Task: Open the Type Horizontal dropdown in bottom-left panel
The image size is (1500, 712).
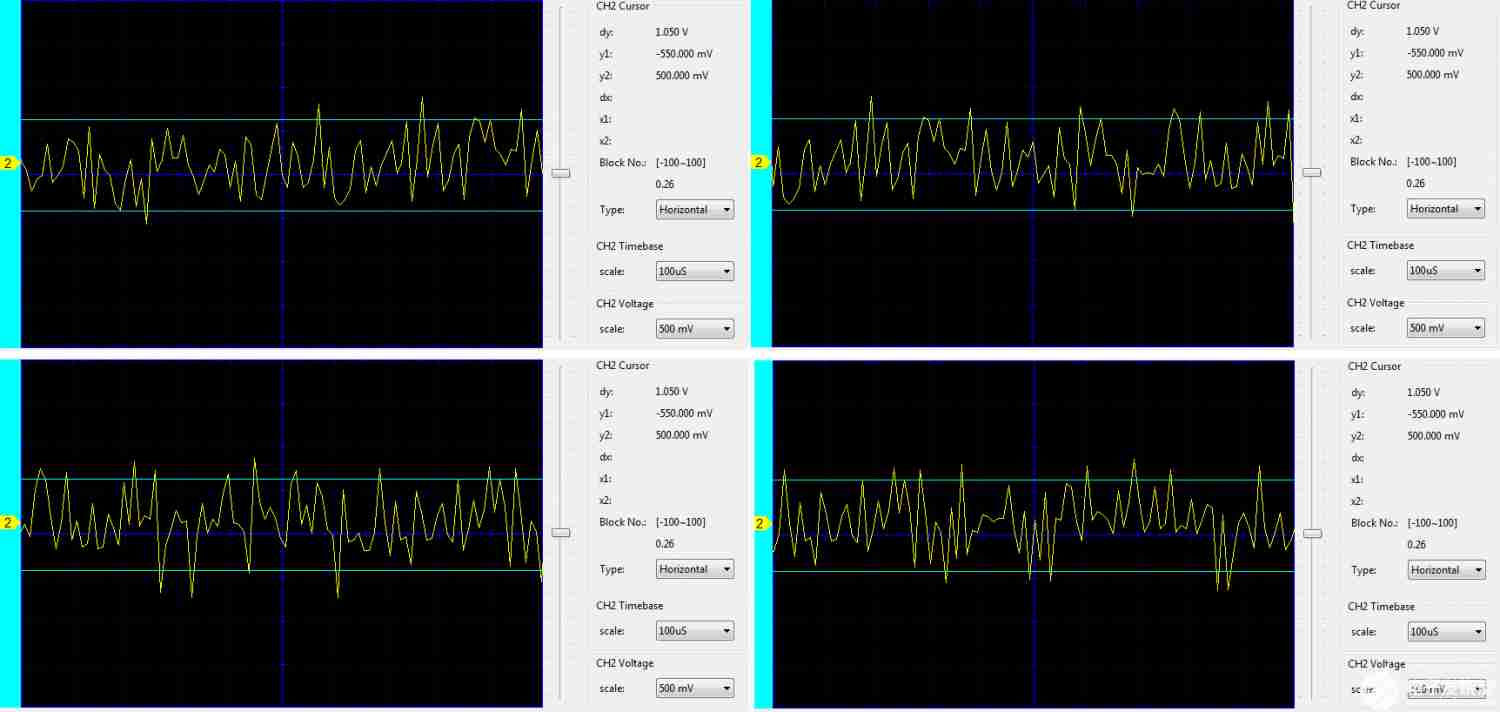Action: point(695,569)
